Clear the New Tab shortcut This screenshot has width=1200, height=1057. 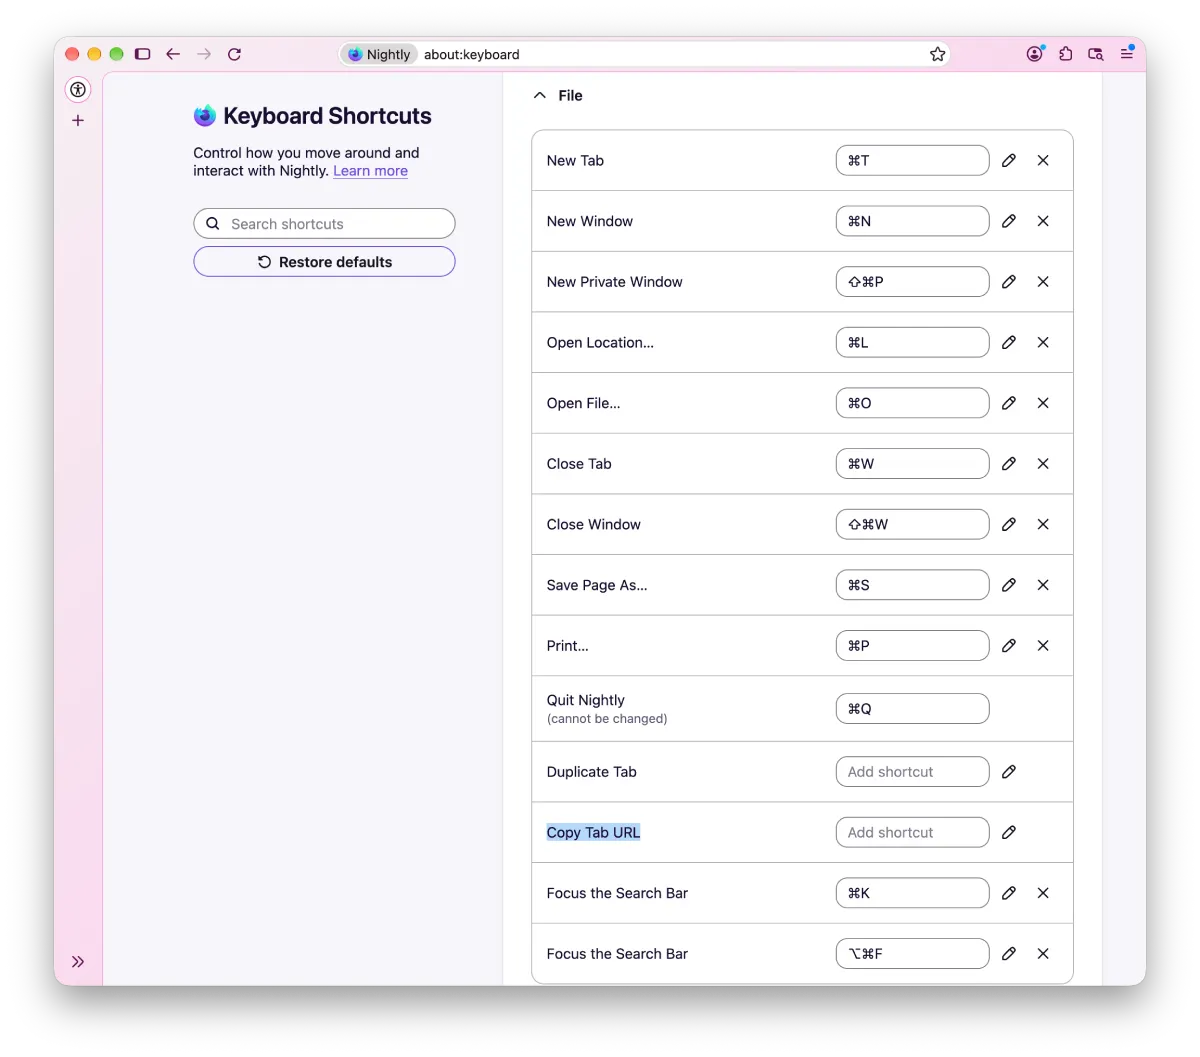click(x=1043, y=160)
